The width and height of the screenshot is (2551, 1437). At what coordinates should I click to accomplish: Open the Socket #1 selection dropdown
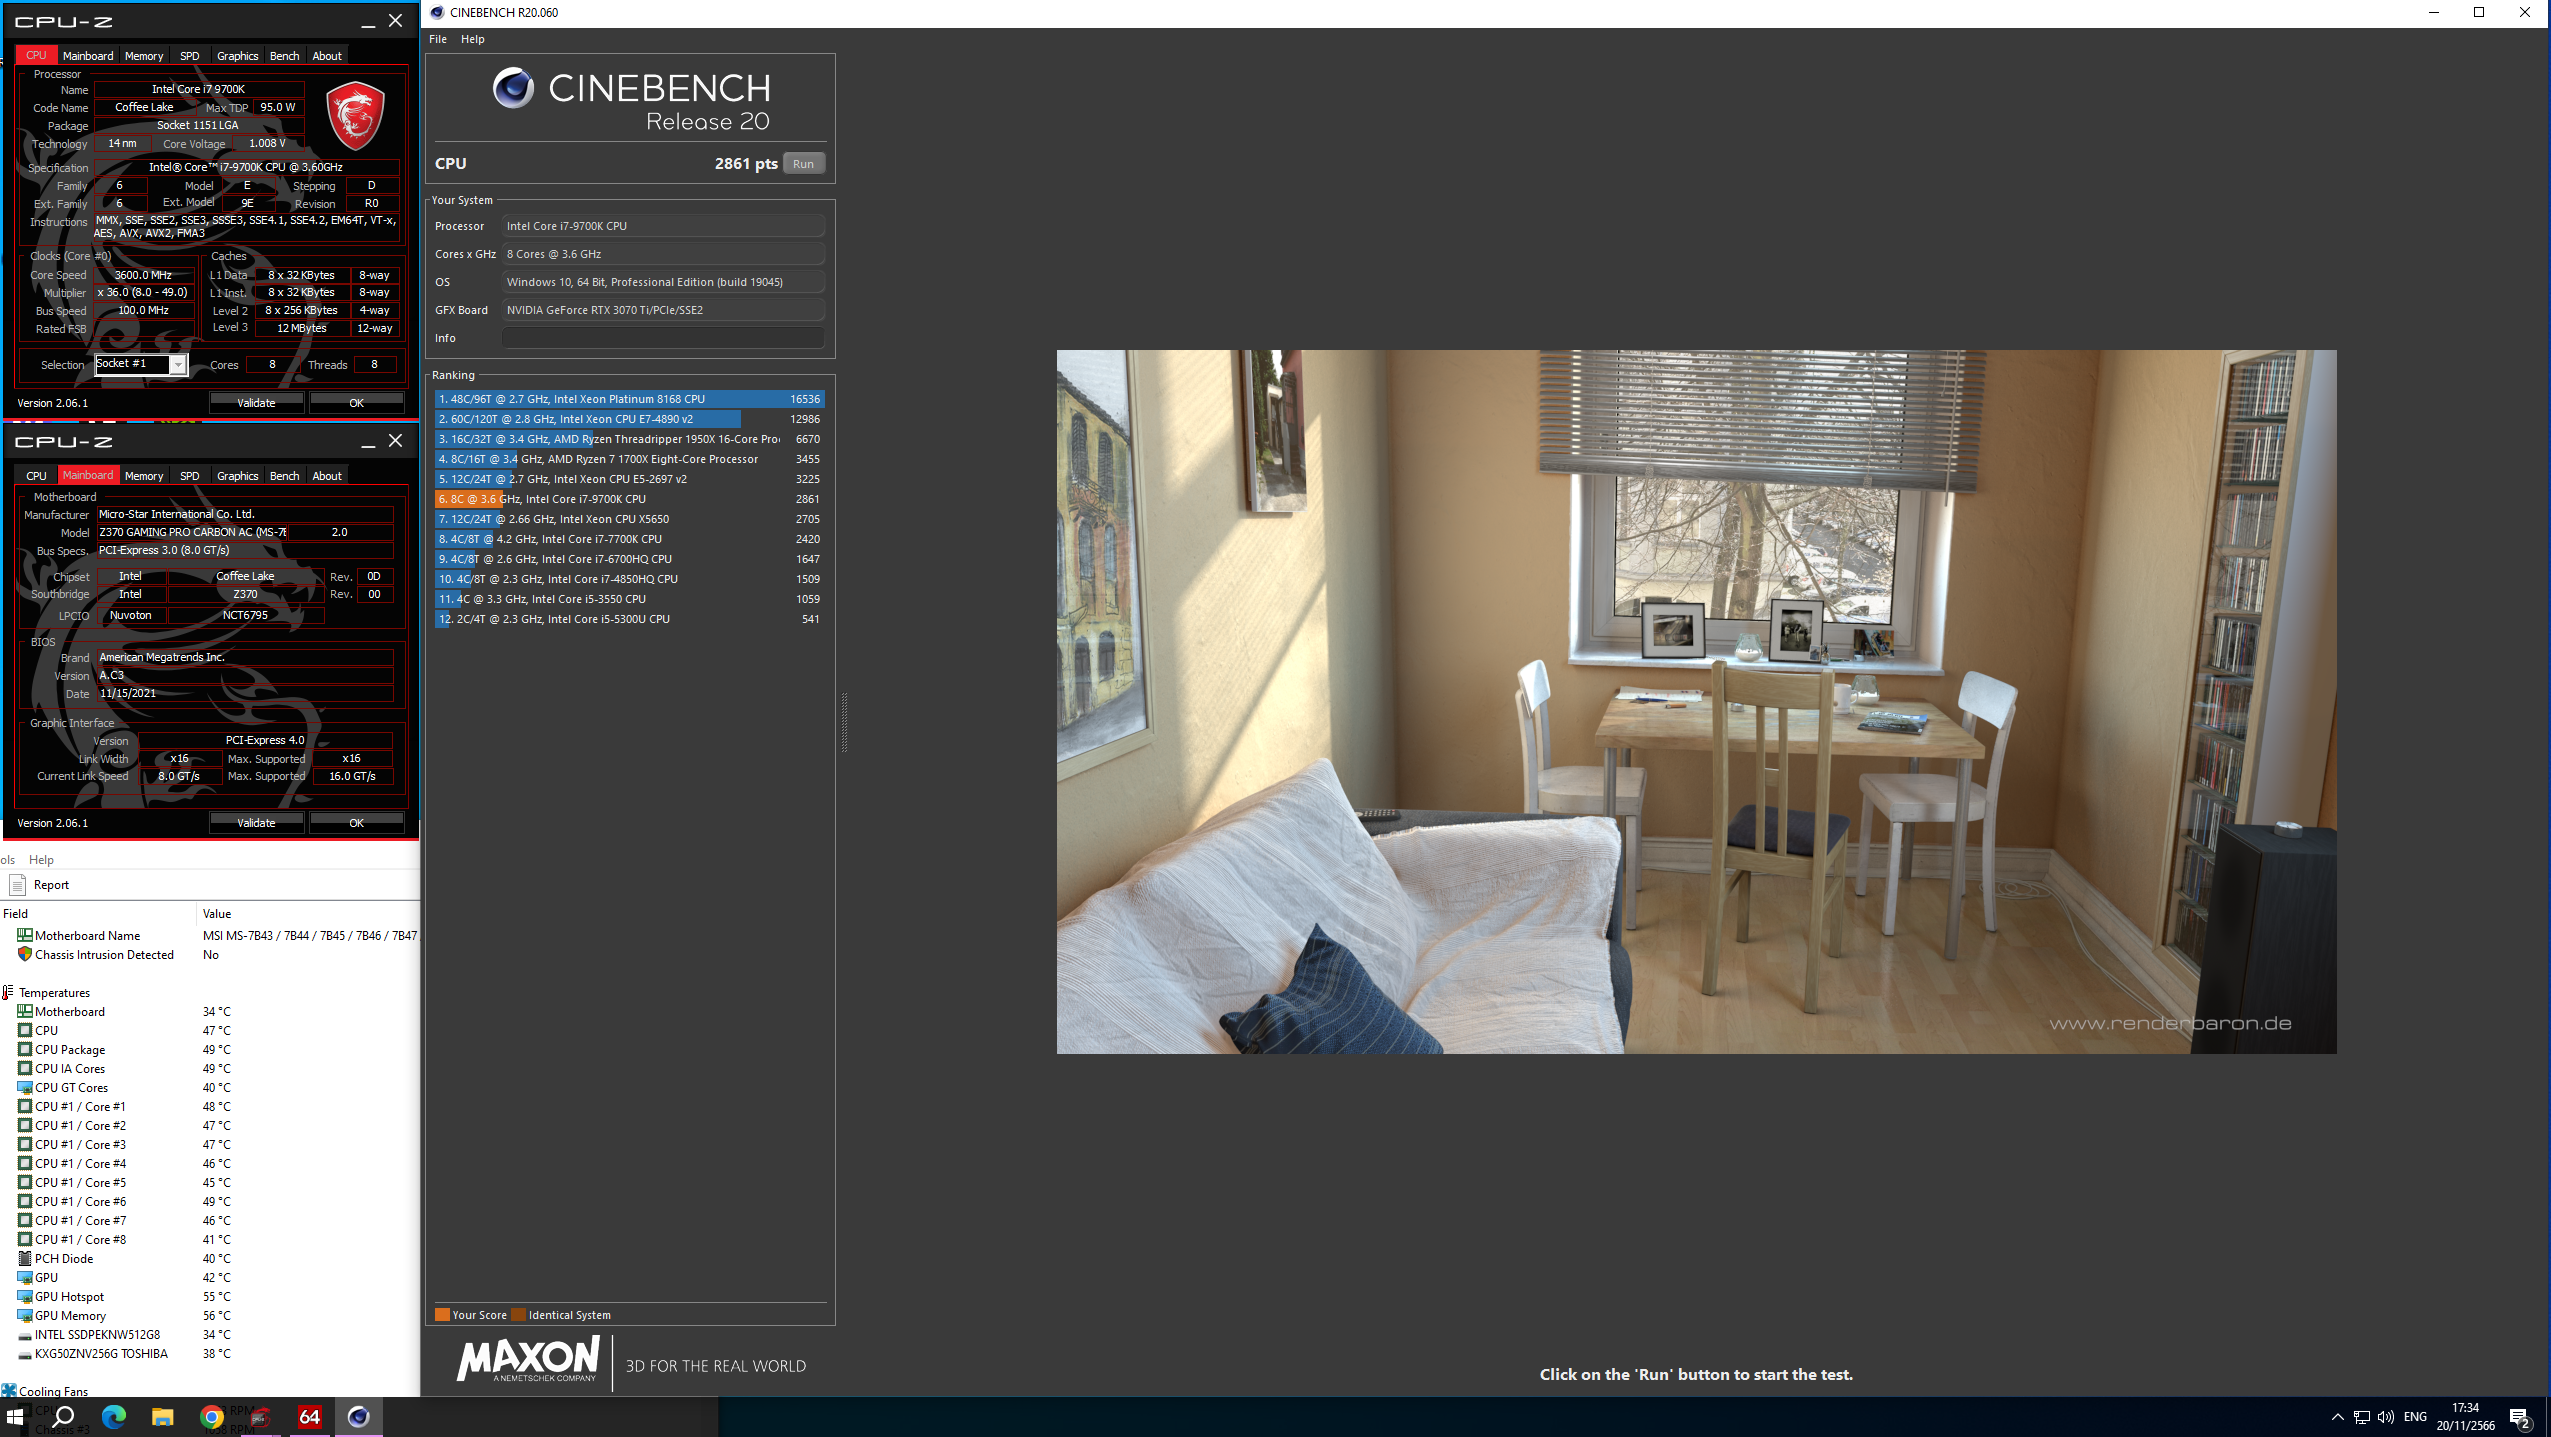[177, 365]
